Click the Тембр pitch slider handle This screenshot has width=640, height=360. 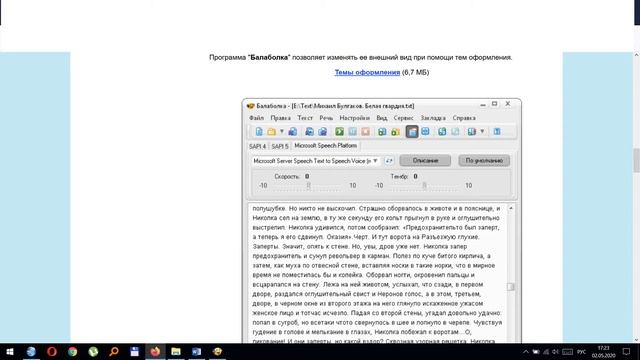pyautogui.click(x=424, y=186)
